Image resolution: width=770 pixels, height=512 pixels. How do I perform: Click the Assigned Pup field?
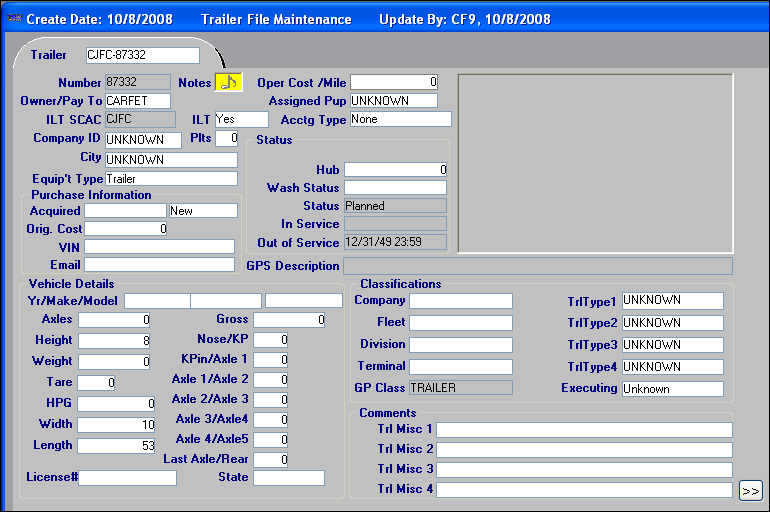(x=394, y=101)
